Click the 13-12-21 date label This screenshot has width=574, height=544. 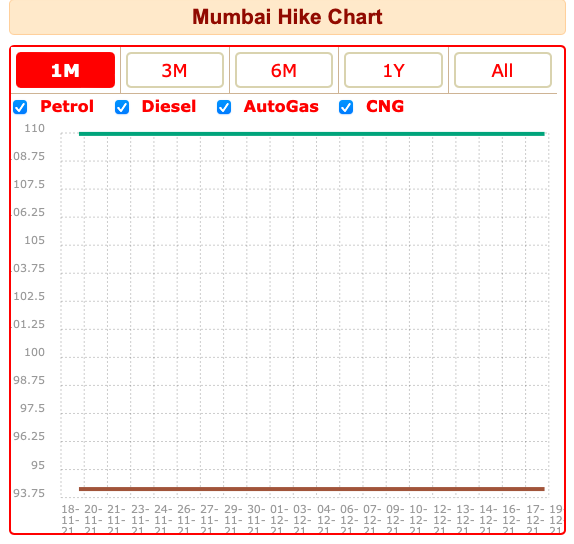tap(465, 520)
